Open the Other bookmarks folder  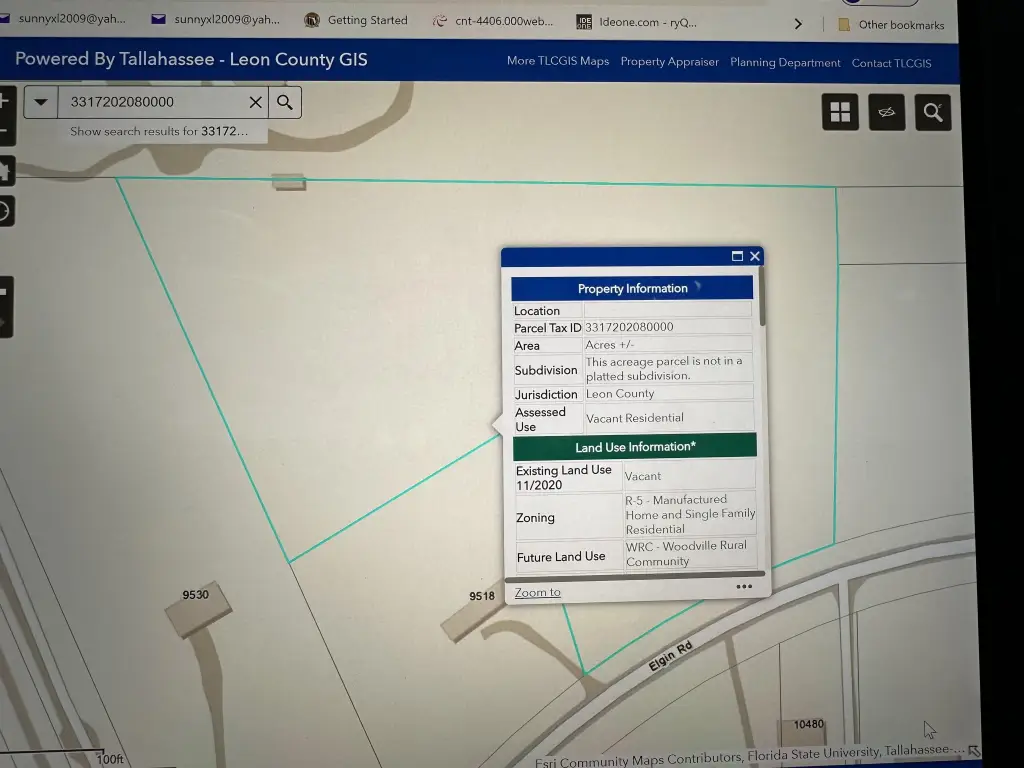point(891,25)
